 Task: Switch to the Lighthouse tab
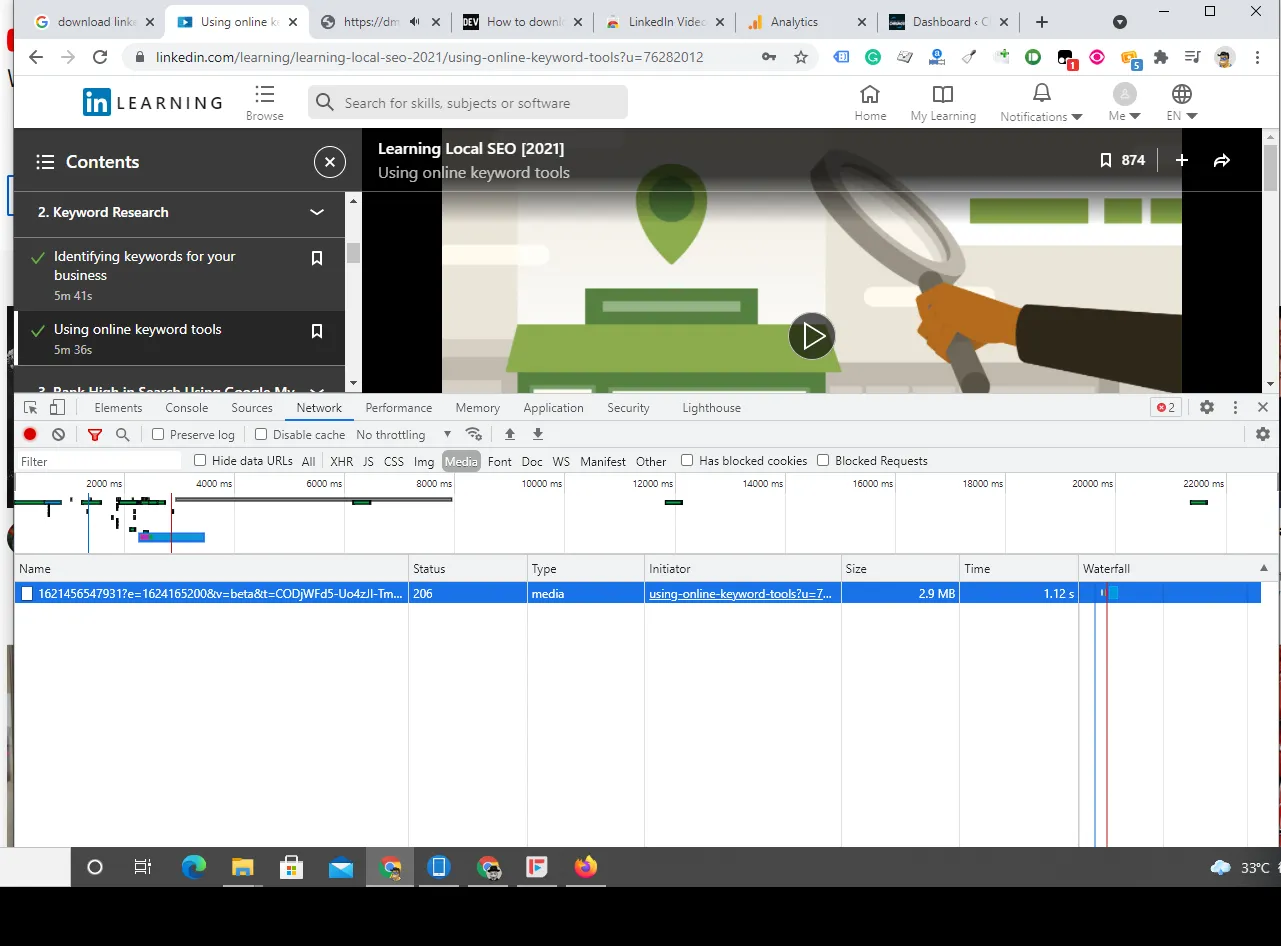(712, 408)
